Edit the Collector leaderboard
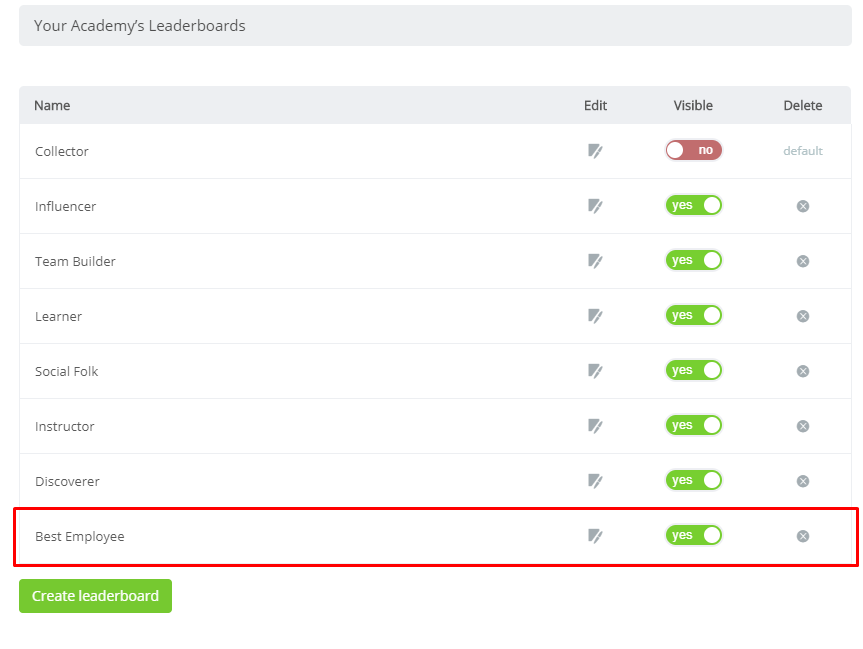Viewport: 863px width, 649px height. (x=595, y=150)
